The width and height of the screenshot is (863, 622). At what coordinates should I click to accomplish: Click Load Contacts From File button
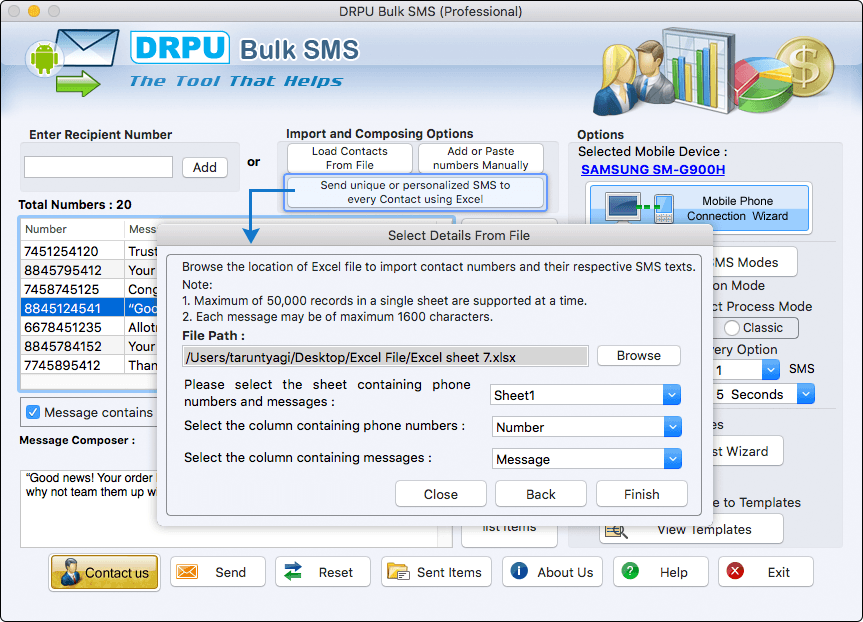(x=349, y=158)
